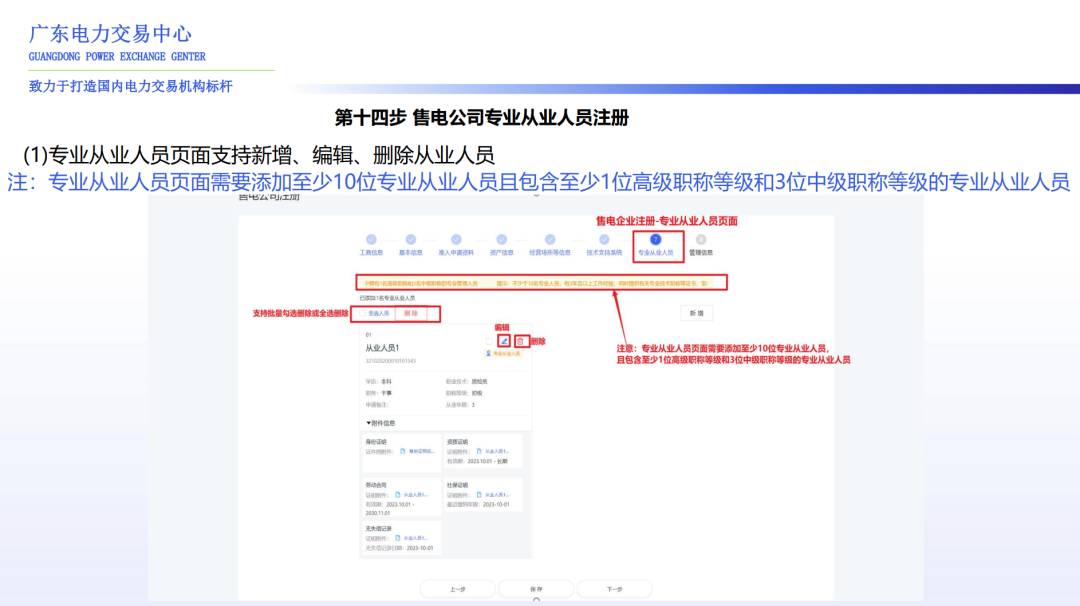Click the 社保证明 attachment document icon
Image resolution: width=1080 pixels, height=606 pixels.
coord(478,494)
